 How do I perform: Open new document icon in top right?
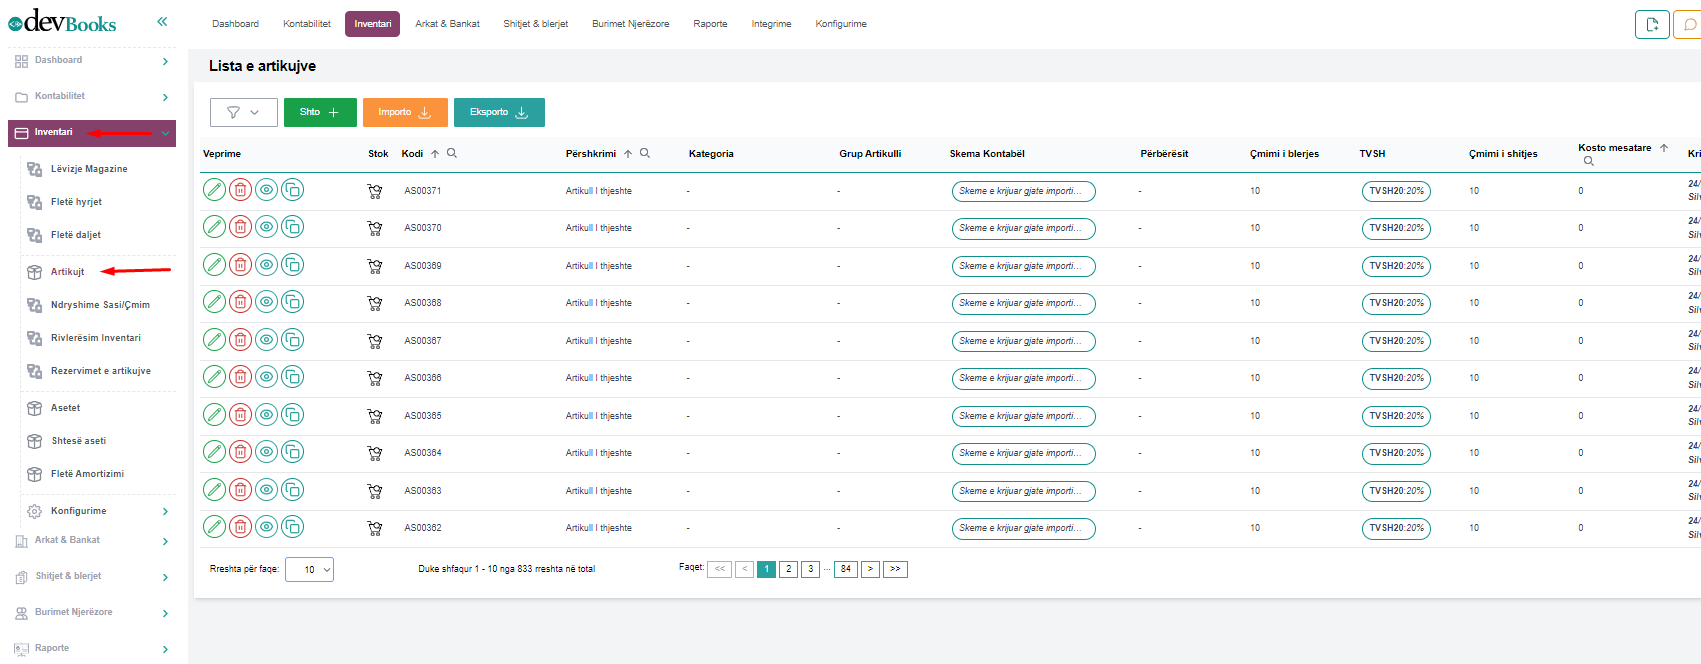(x=1652, y=24)
